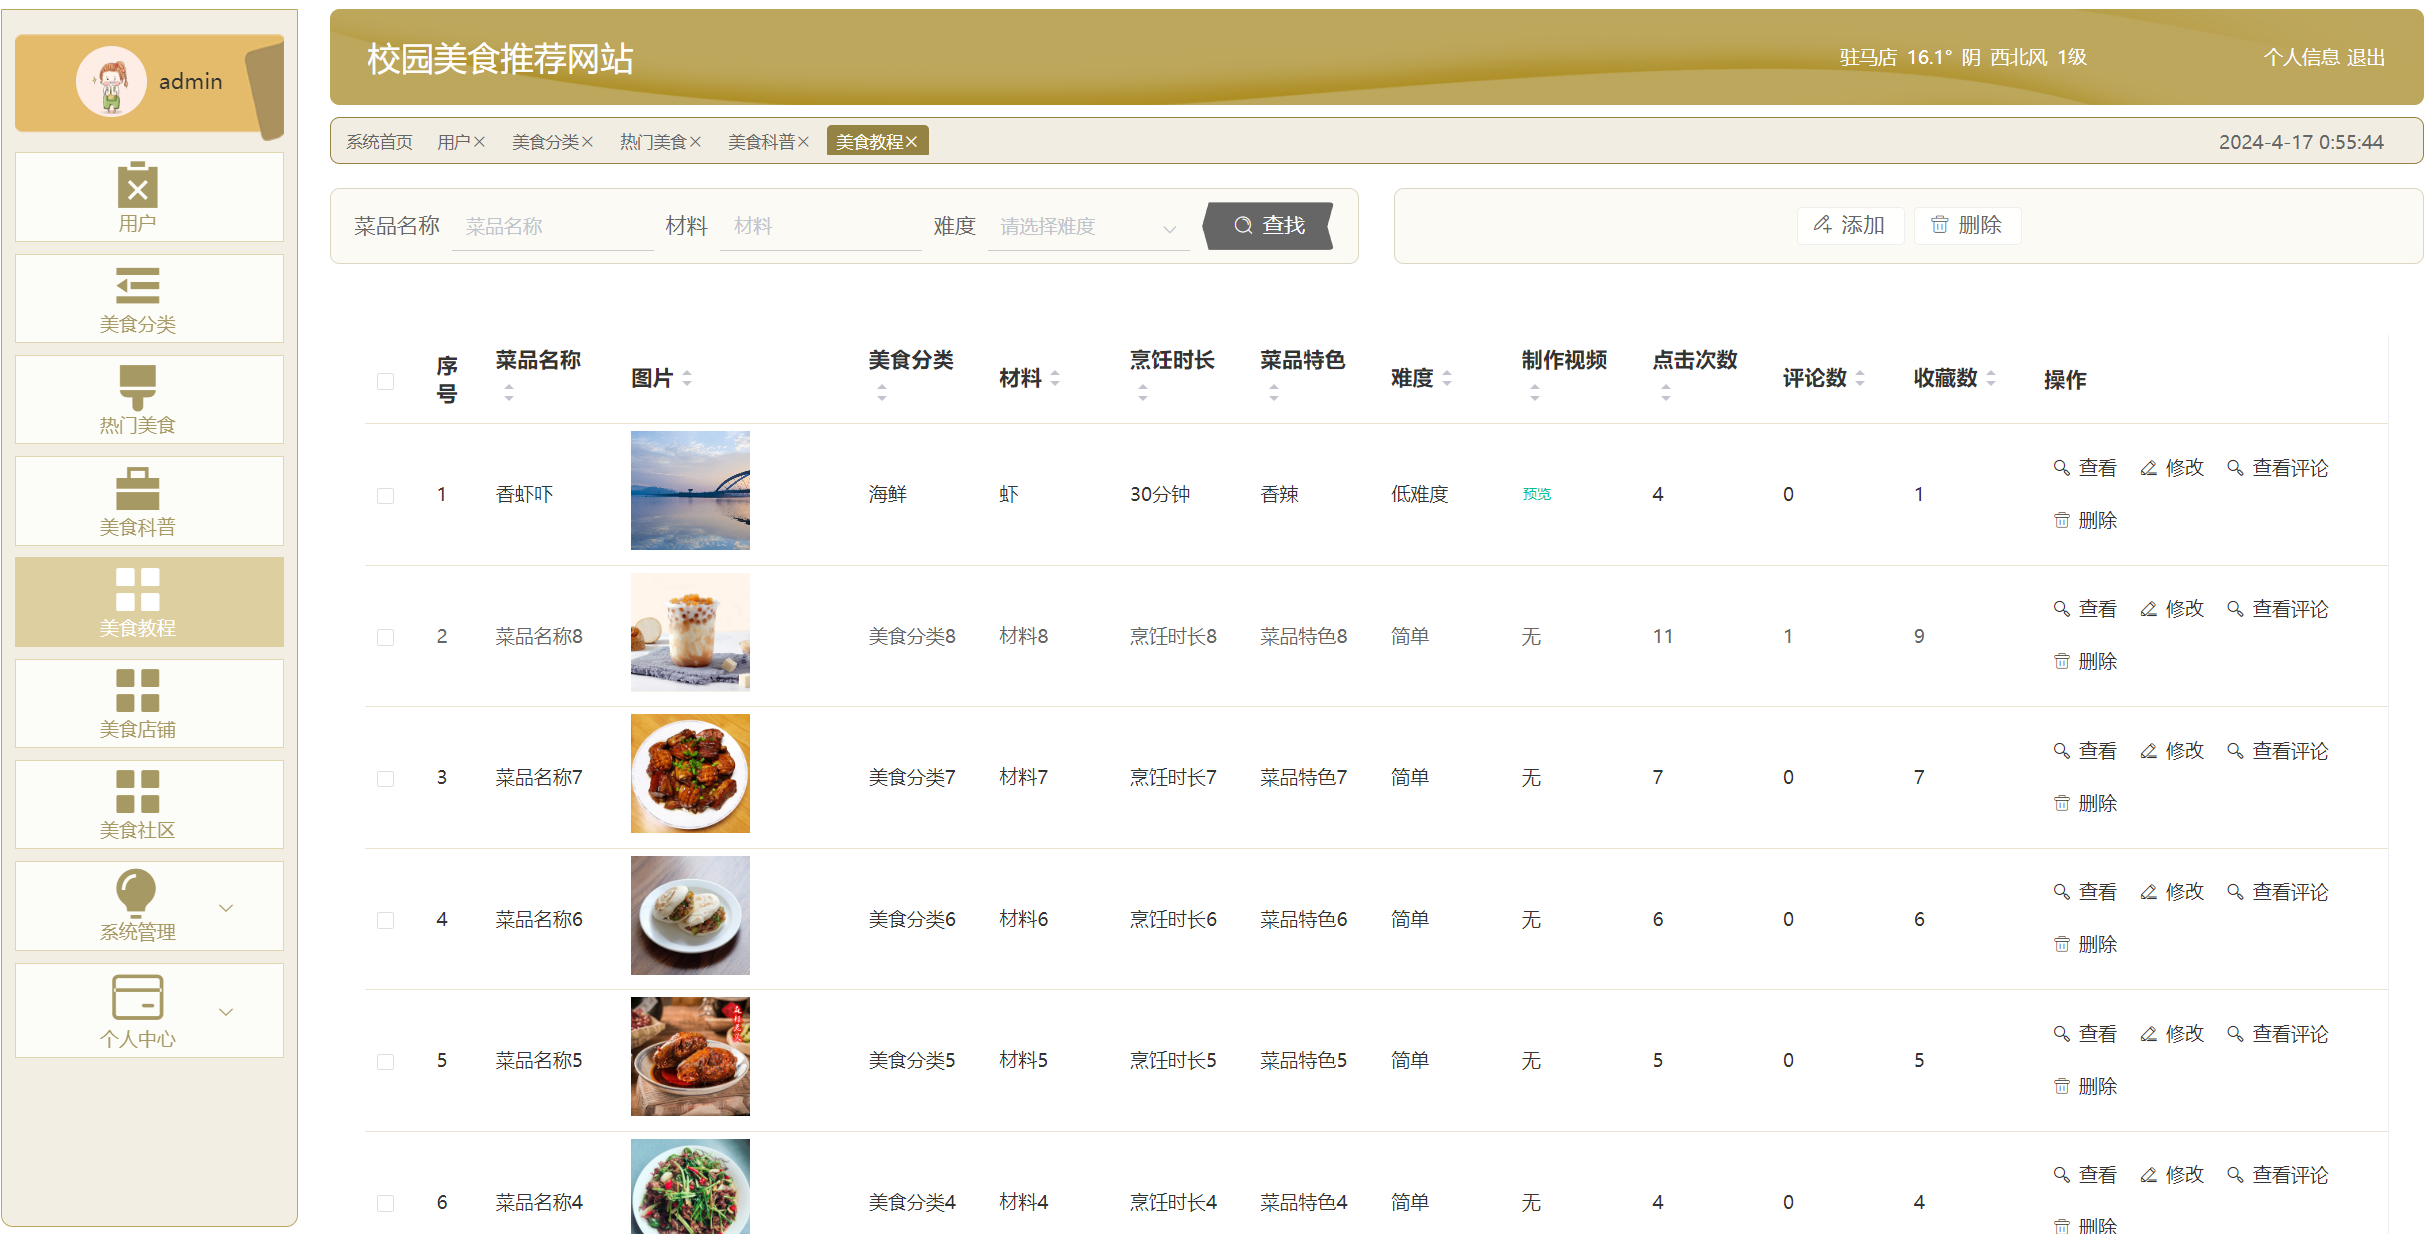2427x1234 pixels.
Task: Close the 美食科普 tab
Action: click(804, 141)
